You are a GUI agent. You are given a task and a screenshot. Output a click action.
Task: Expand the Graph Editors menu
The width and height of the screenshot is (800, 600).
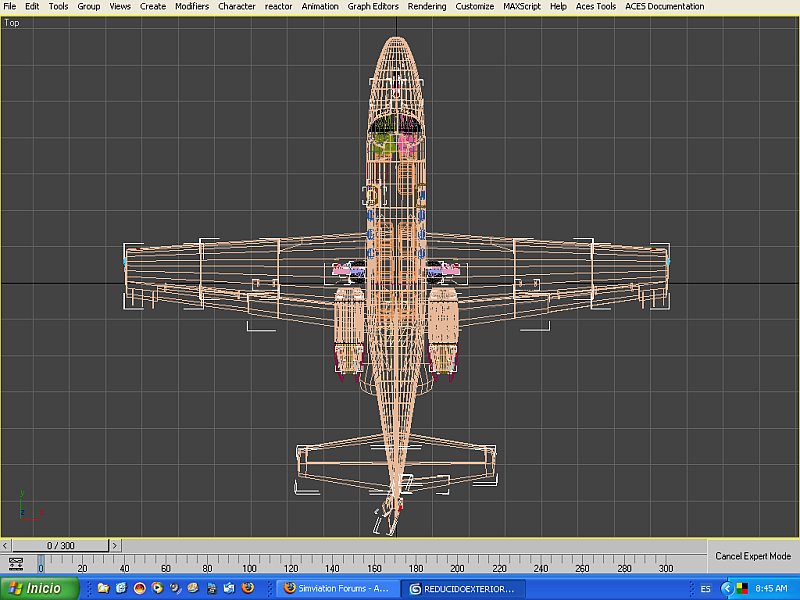click(373, 6)
